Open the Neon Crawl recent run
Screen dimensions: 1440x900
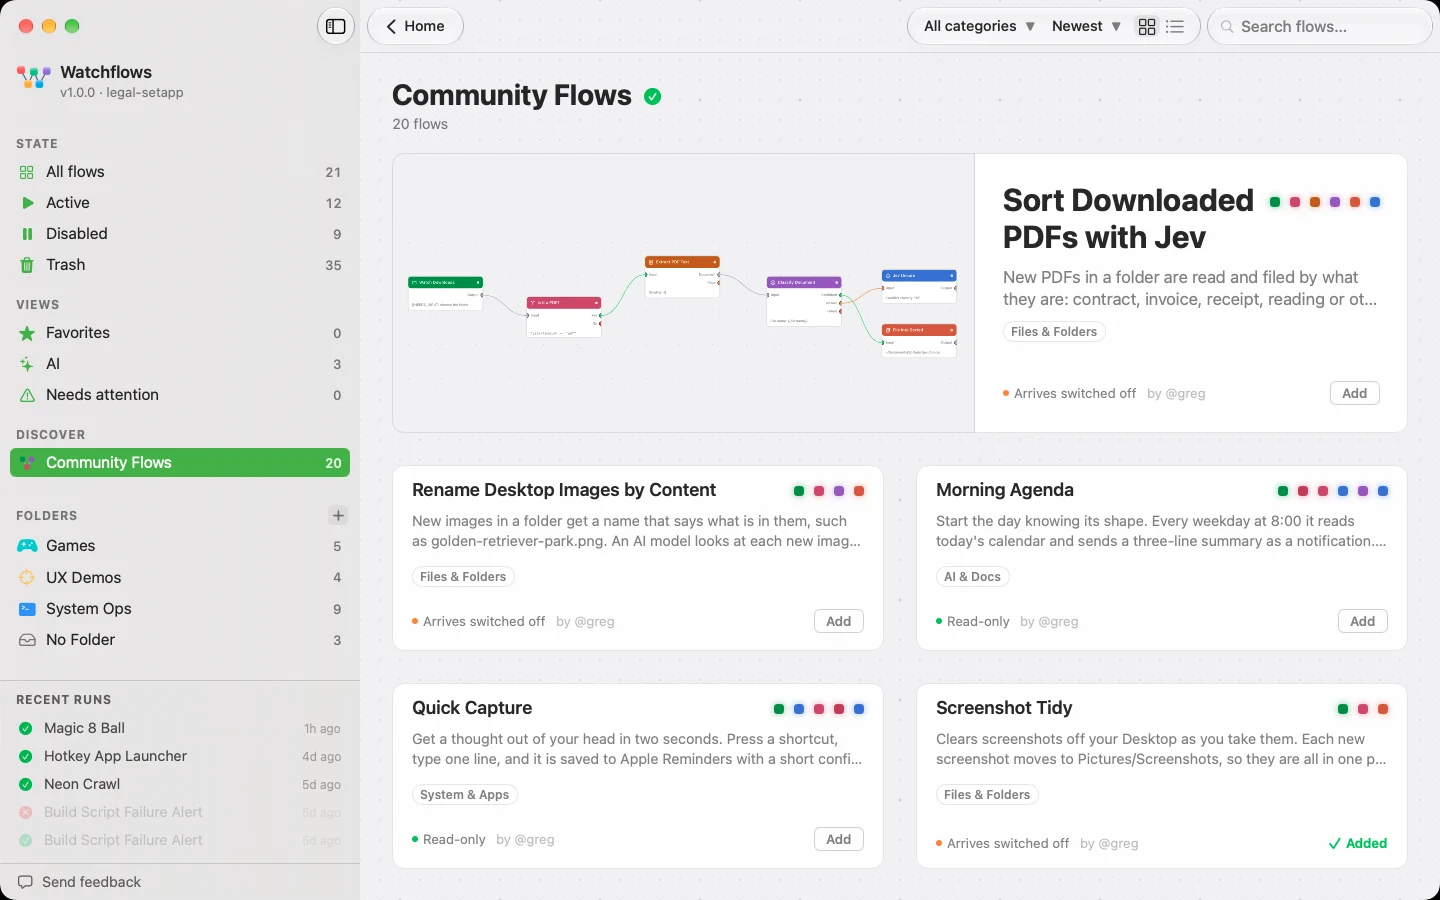180,785
